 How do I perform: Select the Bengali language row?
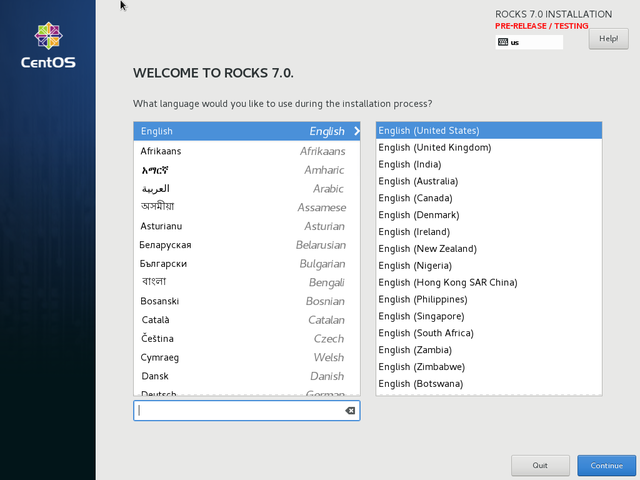[x=247, y=282]
